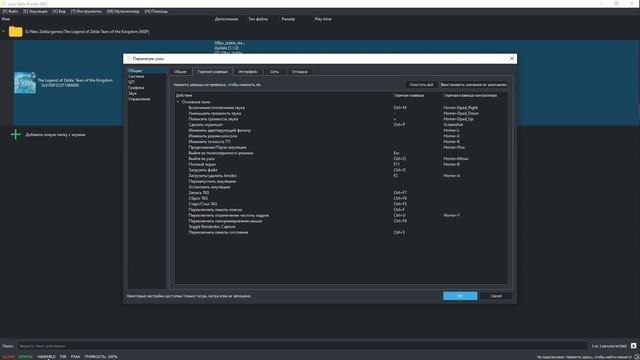
Task: Toggle the FSR filter status bar button
Action: point(63,357)
